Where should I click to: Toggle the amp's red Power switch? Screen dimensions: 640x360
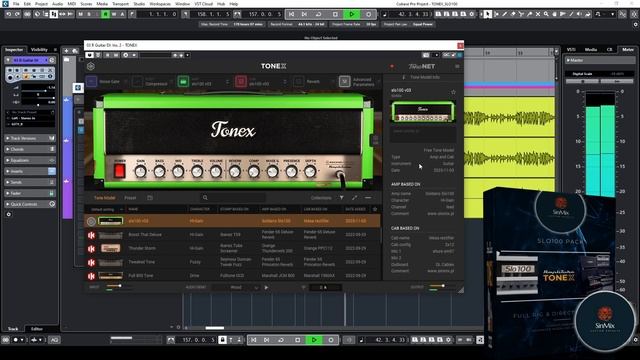(120, 171)
